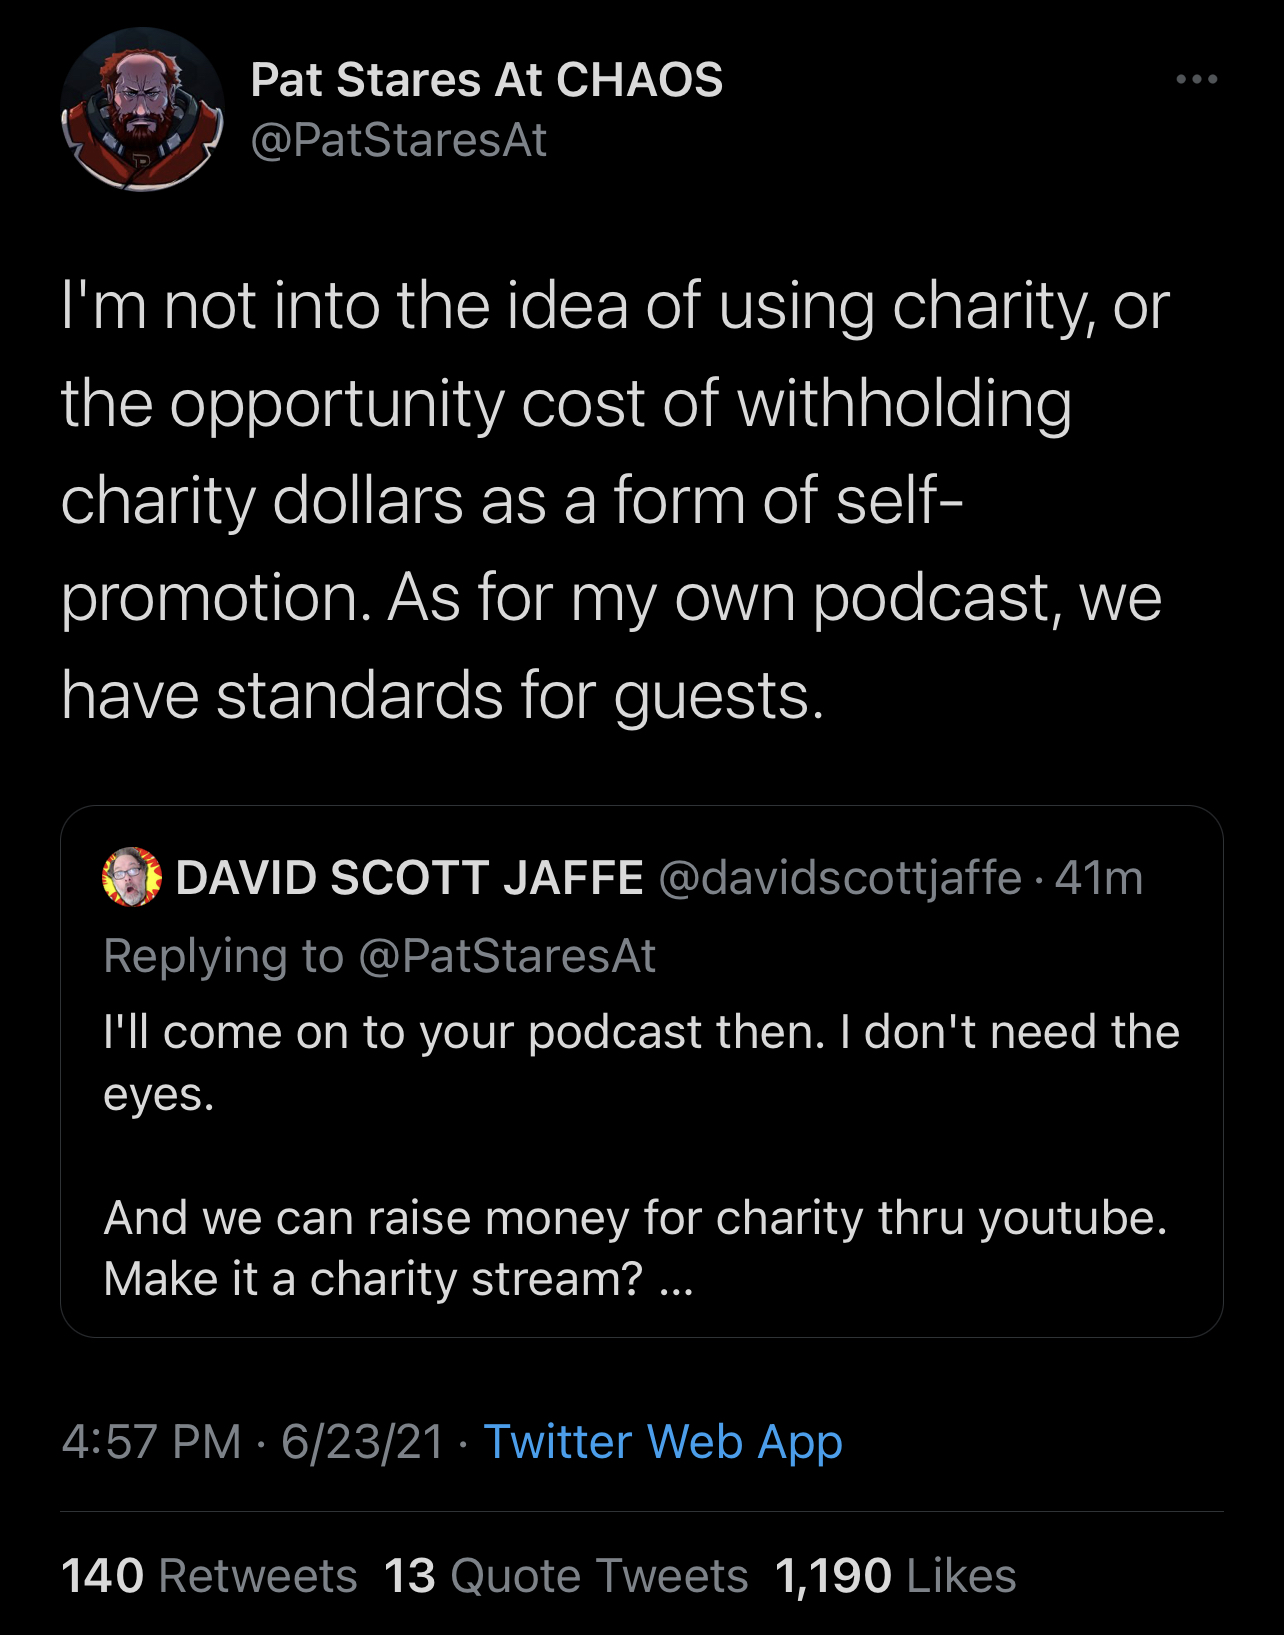1284x1635 pixels.
Task: View the 140 Retweets list
Action: click(x=209, y=1575)
